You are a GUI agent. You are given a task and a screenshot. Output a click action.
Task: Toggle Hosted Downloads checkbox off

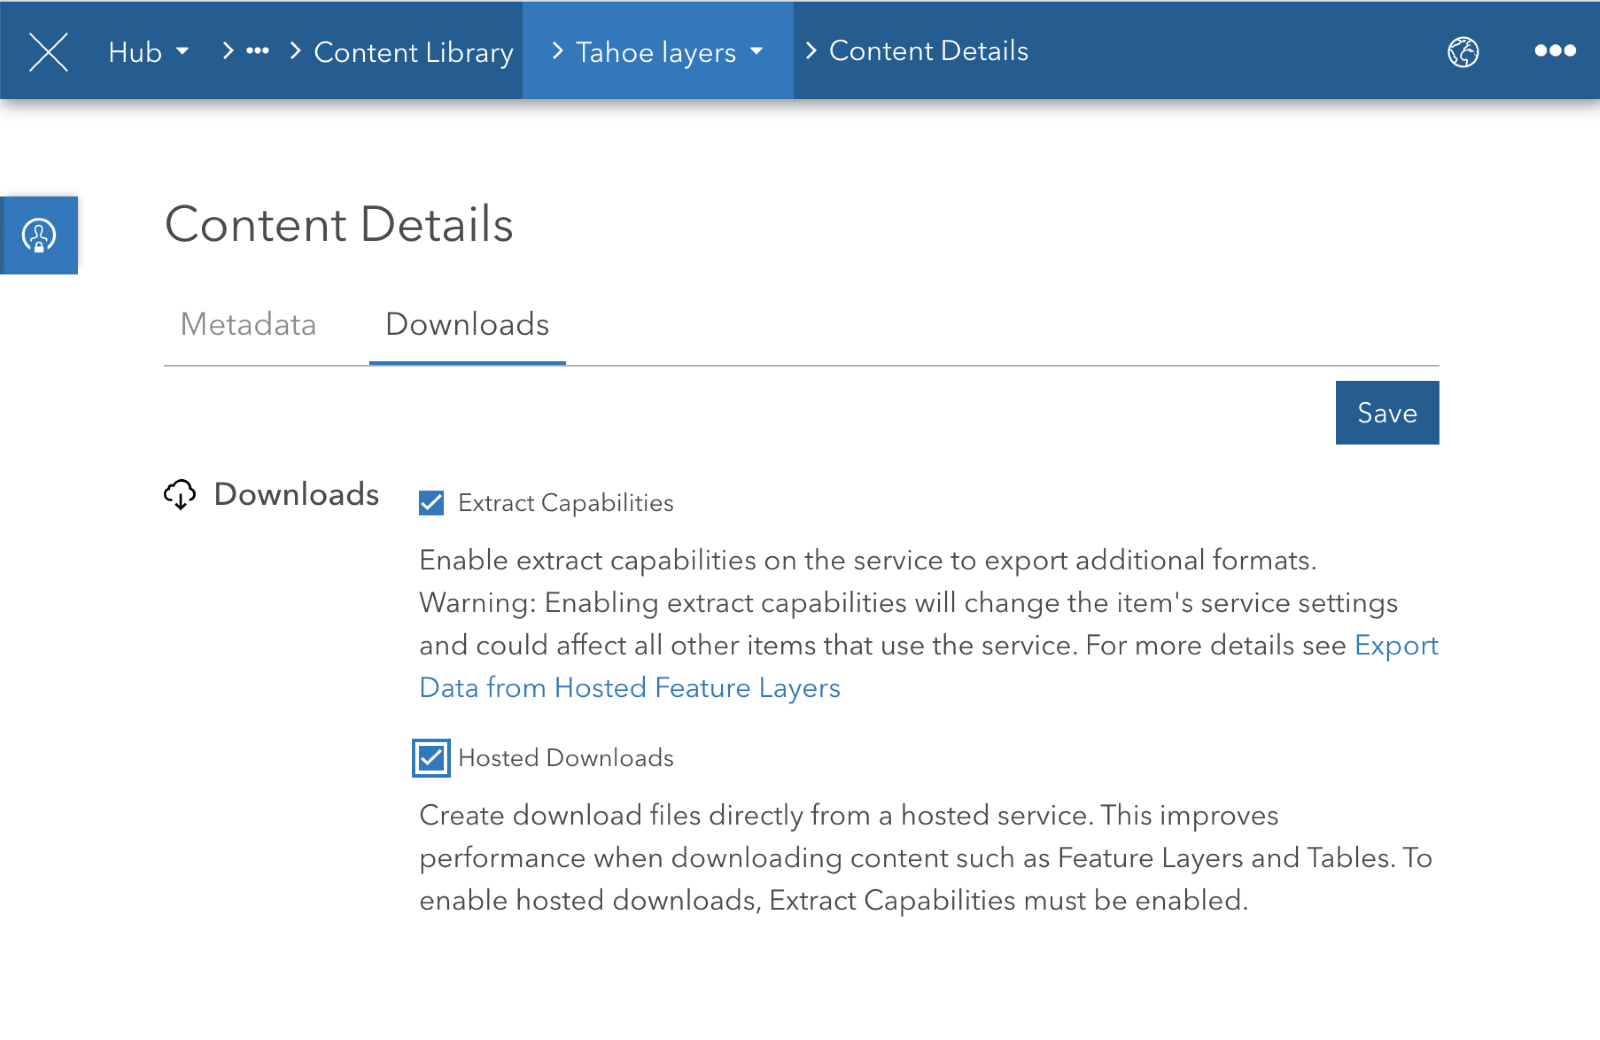(430, 758)
